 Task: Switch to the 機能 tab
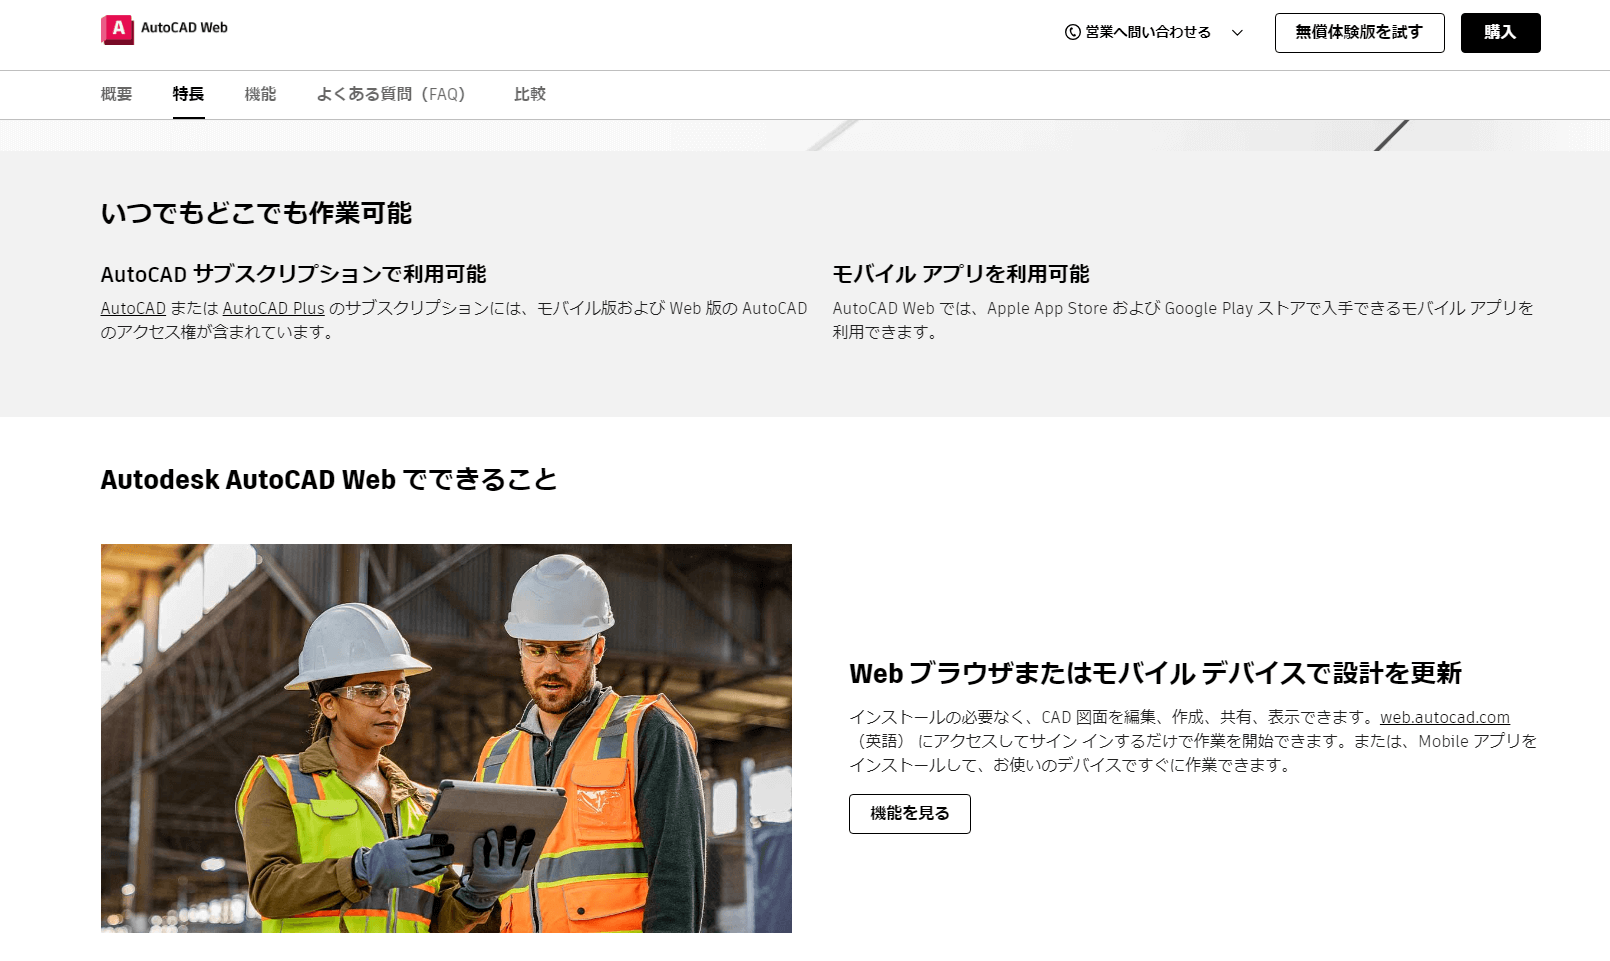tap(260, 94)
